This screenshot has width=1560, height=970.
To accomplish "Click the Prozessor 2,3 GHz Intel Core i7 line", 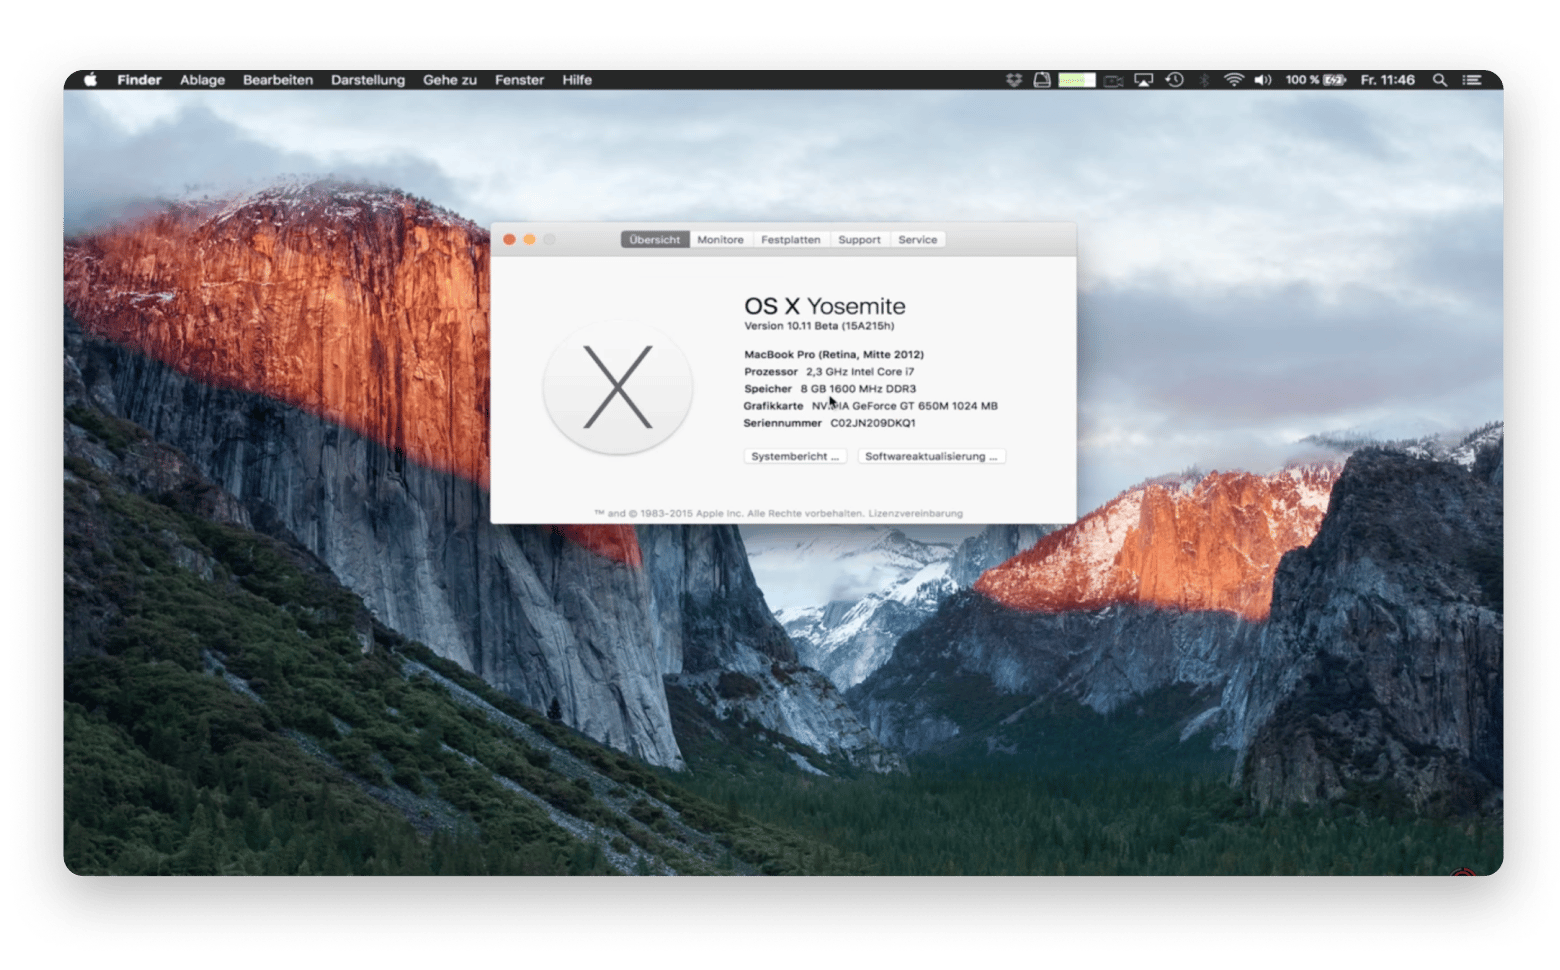I will 829,371.
